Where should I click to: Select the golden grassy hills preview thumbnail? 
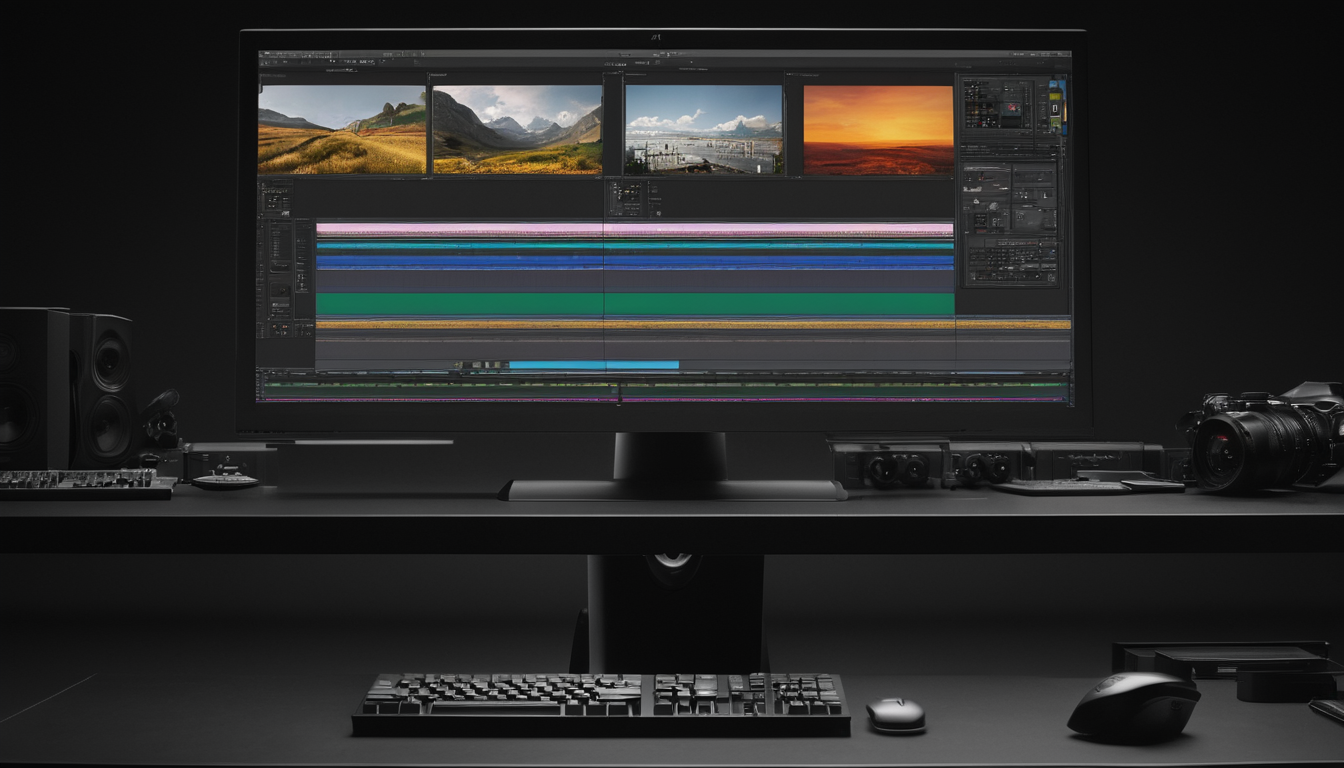pos(342,130)
